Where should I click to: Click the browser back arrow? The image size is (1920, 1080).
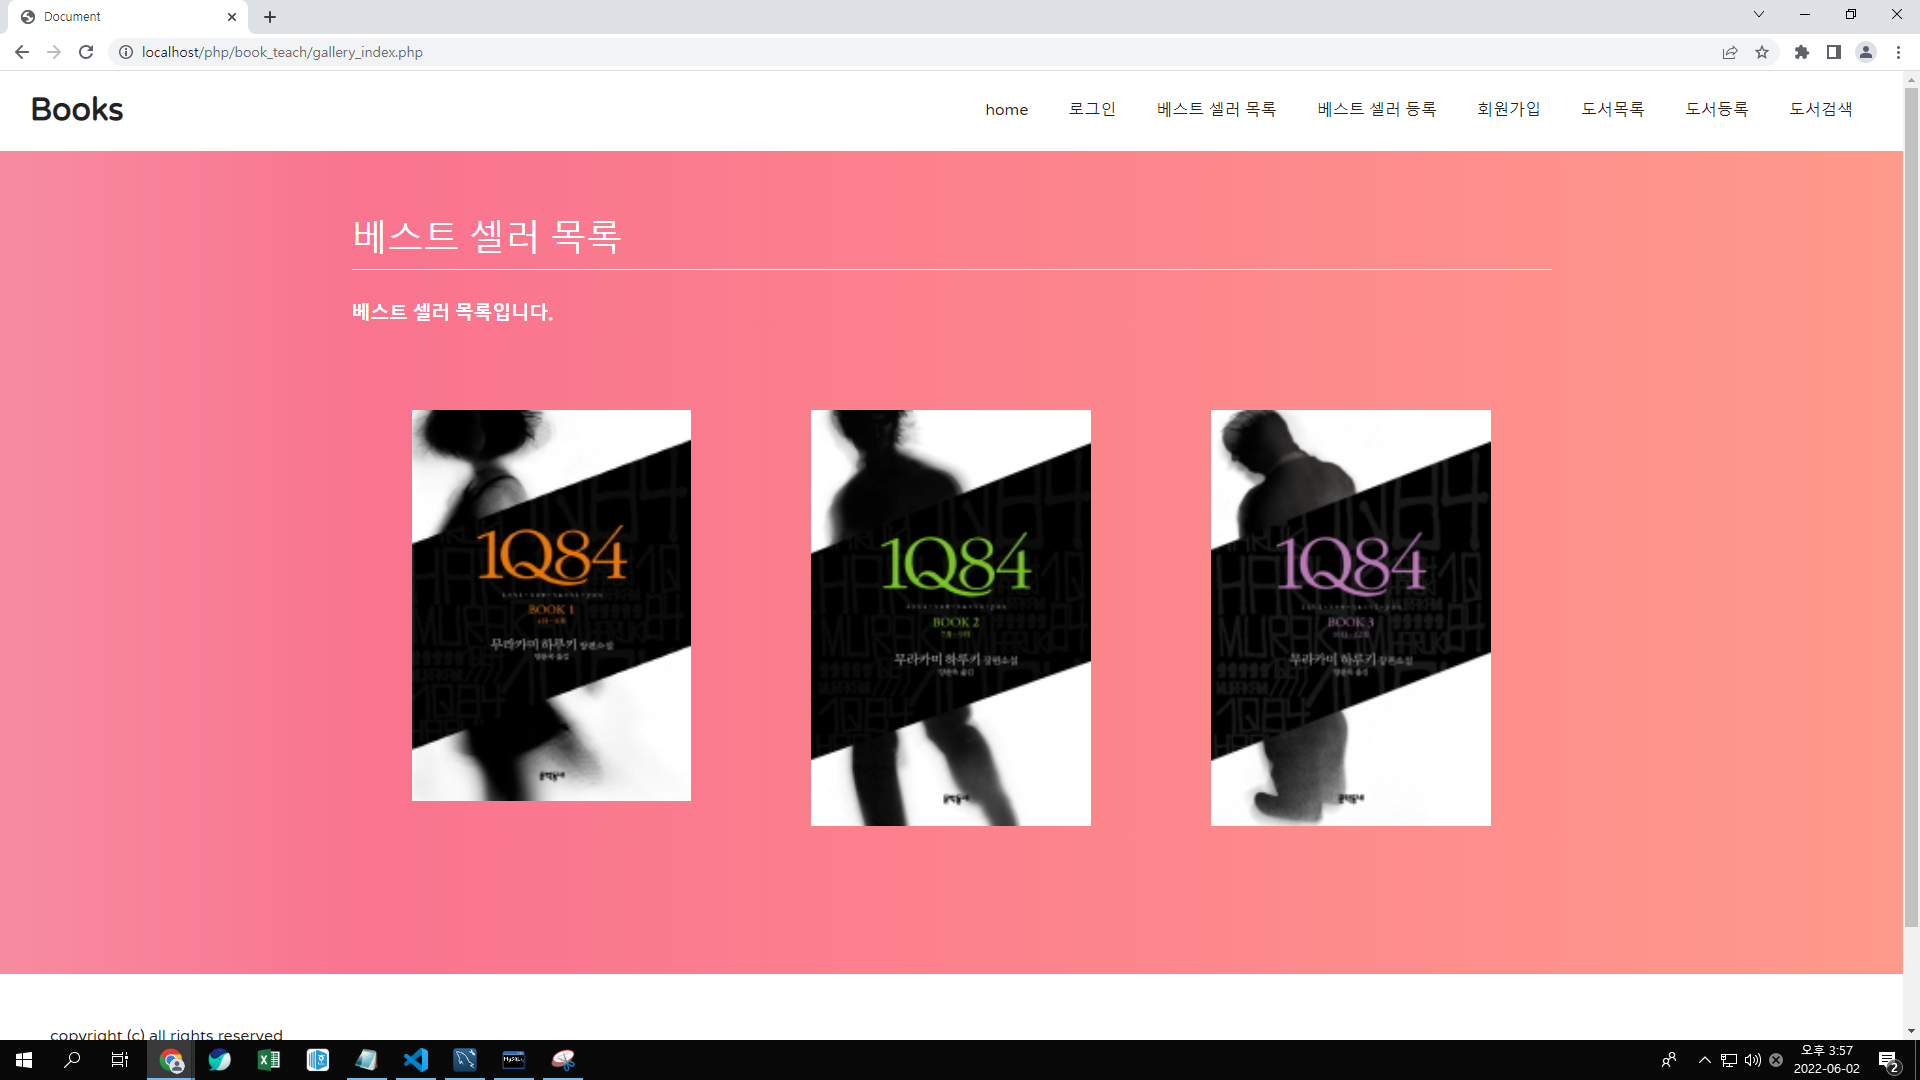pyautogui.click(x=22, y=52)
